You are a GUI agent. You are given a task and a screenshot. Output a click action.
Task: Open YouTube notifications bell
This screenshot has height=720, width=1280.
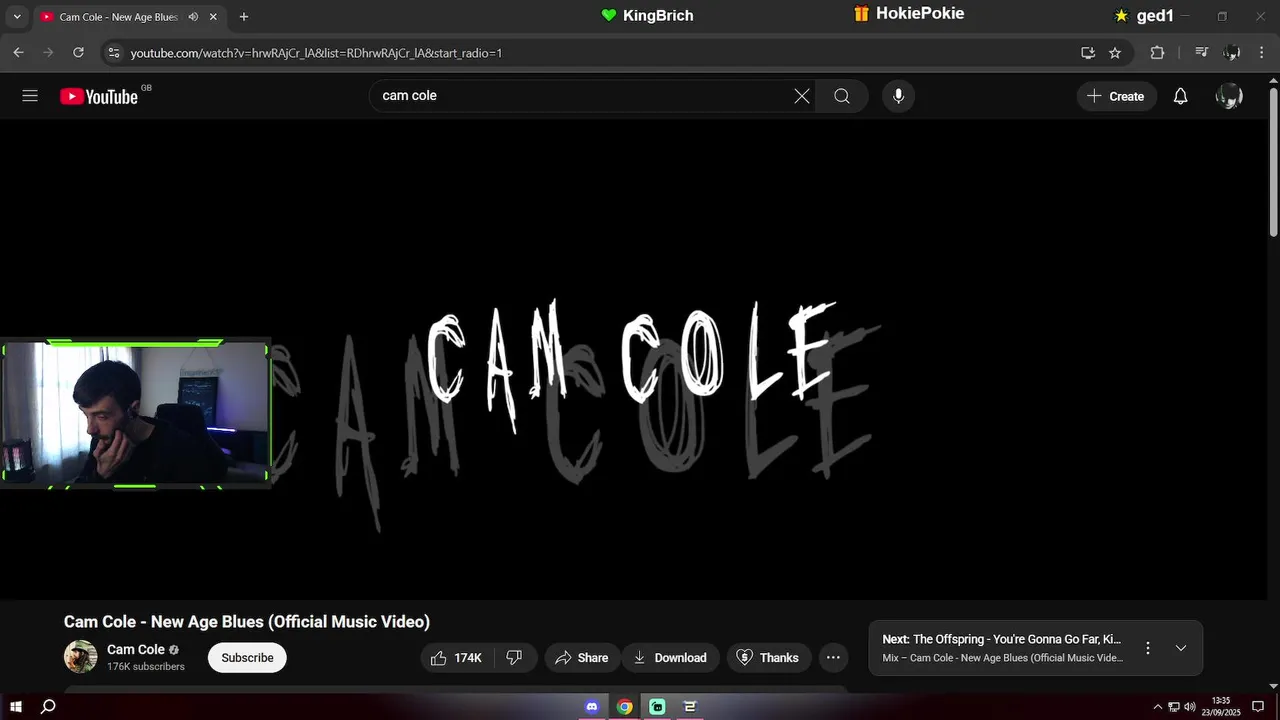[x=1180, y=96]
